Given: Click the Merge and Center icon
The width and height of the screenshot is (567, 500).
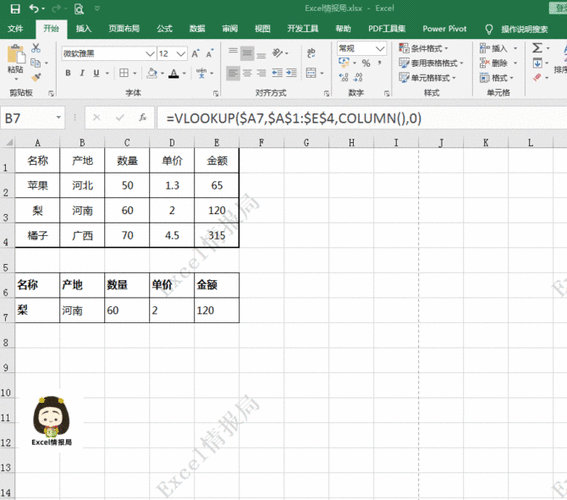Looking at the screenshot, I should [x=311, y=73].
